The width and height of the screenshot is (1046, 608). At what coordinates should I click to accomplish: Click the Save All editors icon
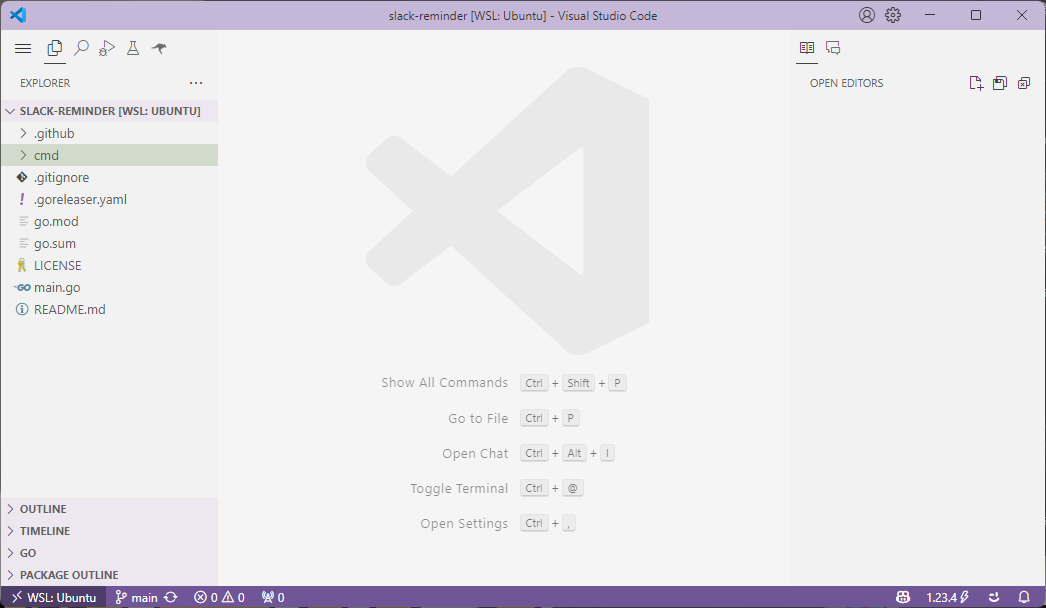click(x=1000, y=83)
